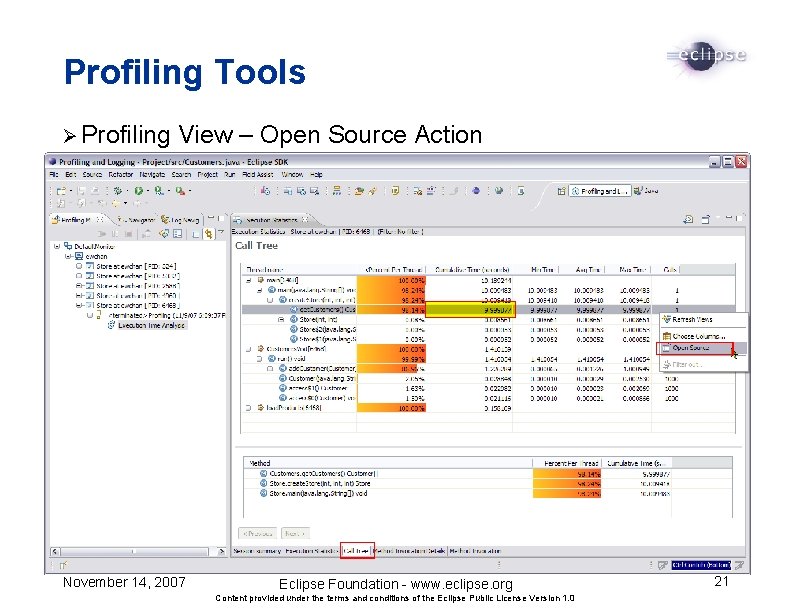Close the Execution Statistics editor tab
The width and height of the screenshot is (792, 612).
(x=305, y=220)
